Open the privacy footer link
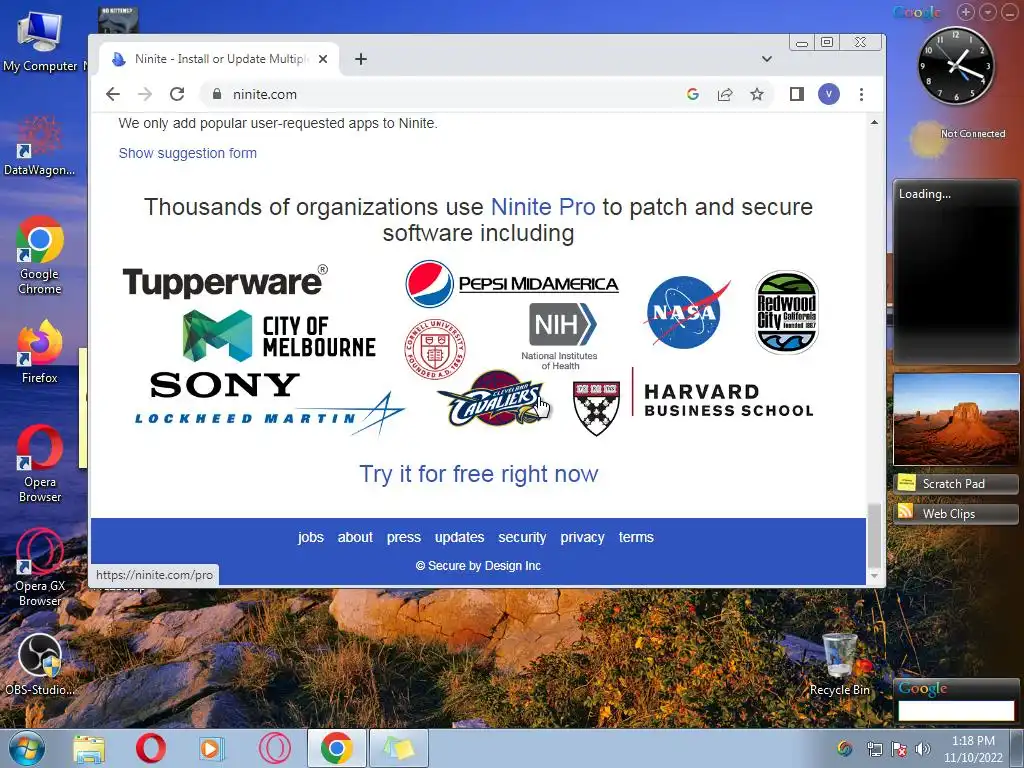 [x=582, y=537]
